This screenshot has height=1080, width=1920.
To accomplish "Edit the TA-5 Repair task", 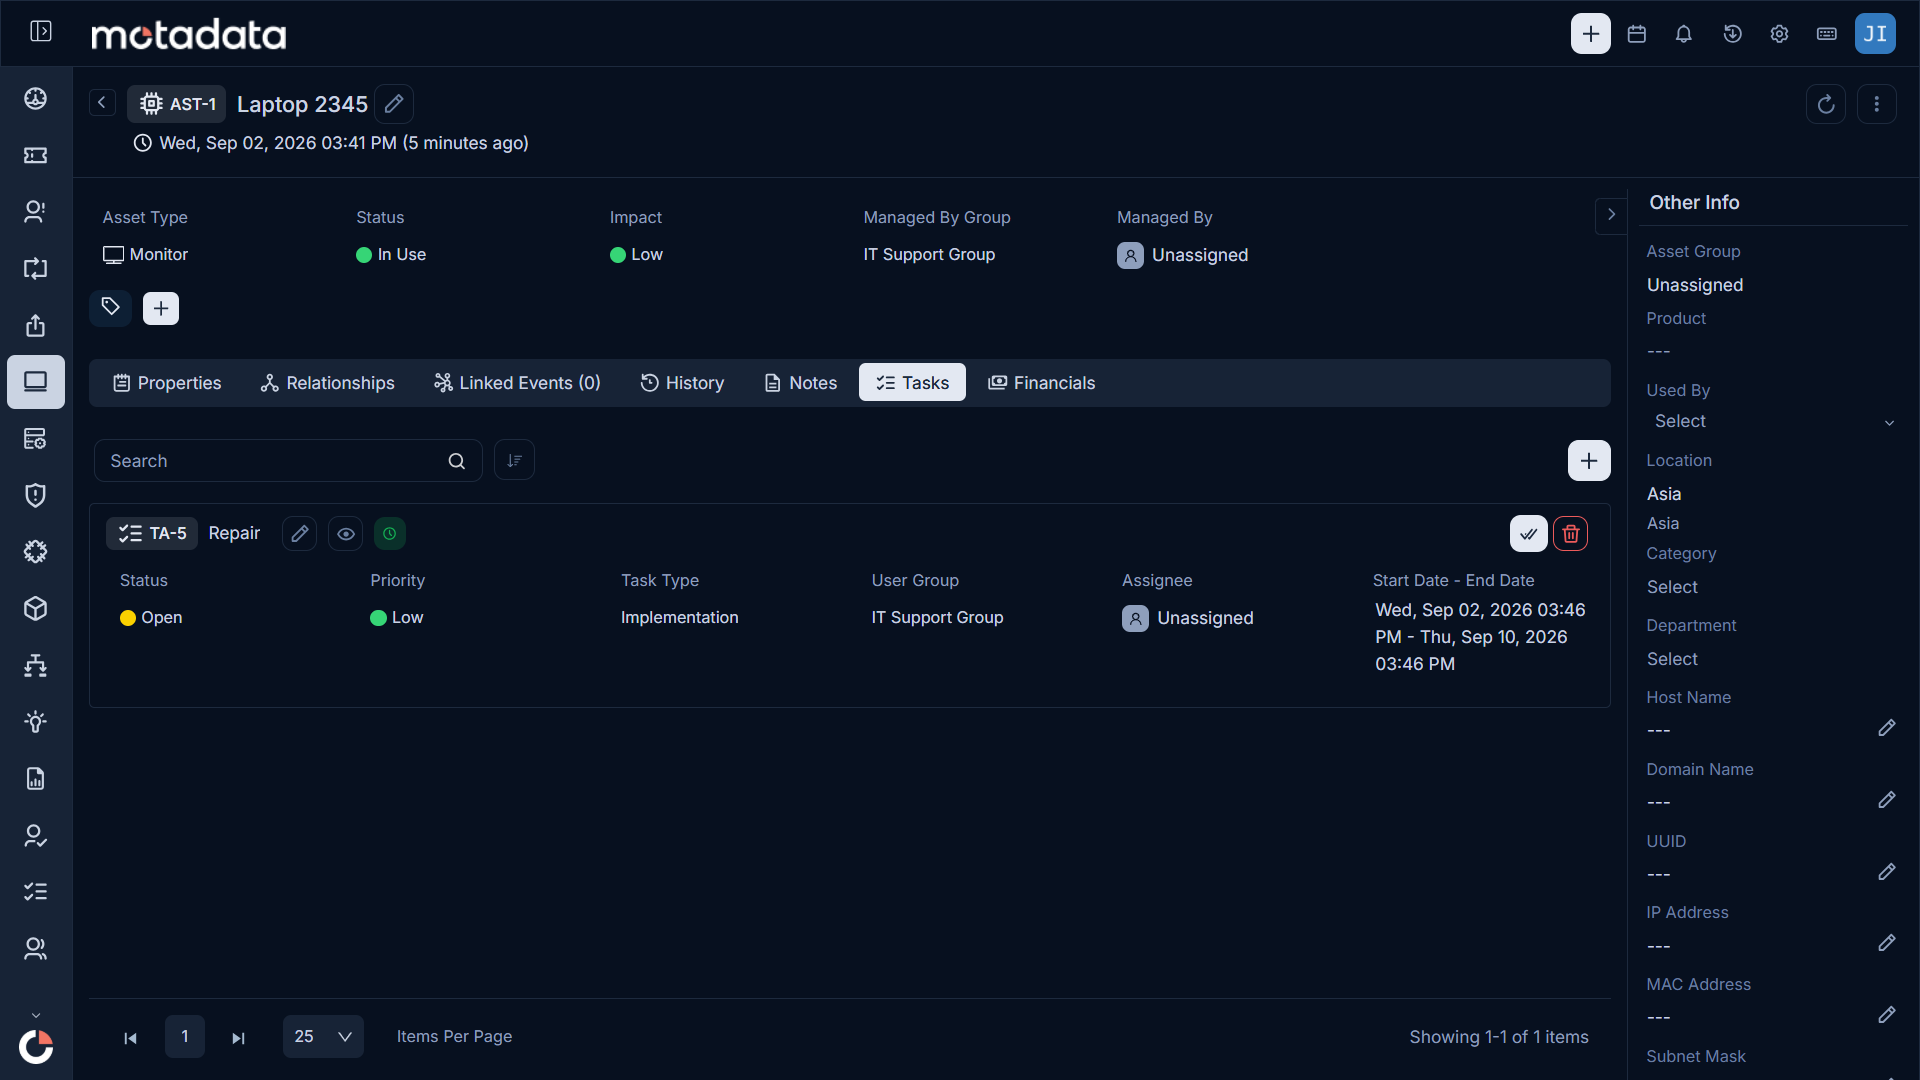I will point(299,534).
